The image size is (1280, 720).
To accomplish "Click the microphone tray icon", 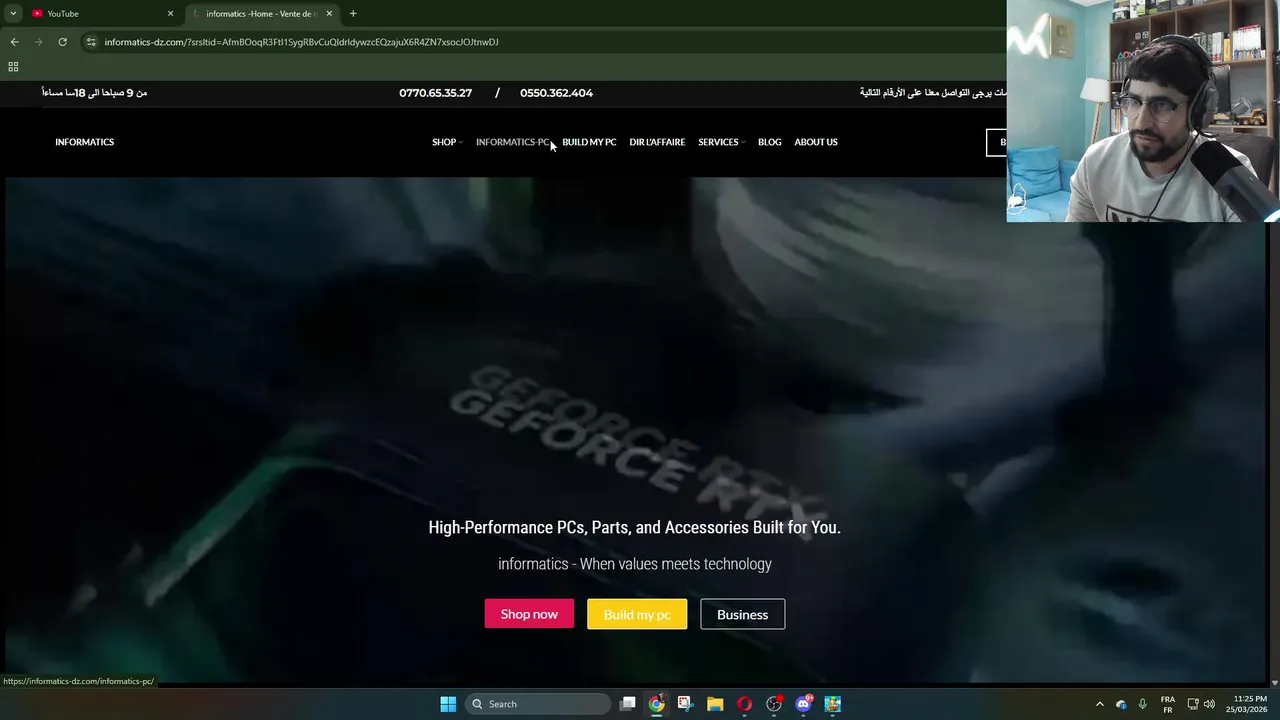I will tap(1142, 704).
